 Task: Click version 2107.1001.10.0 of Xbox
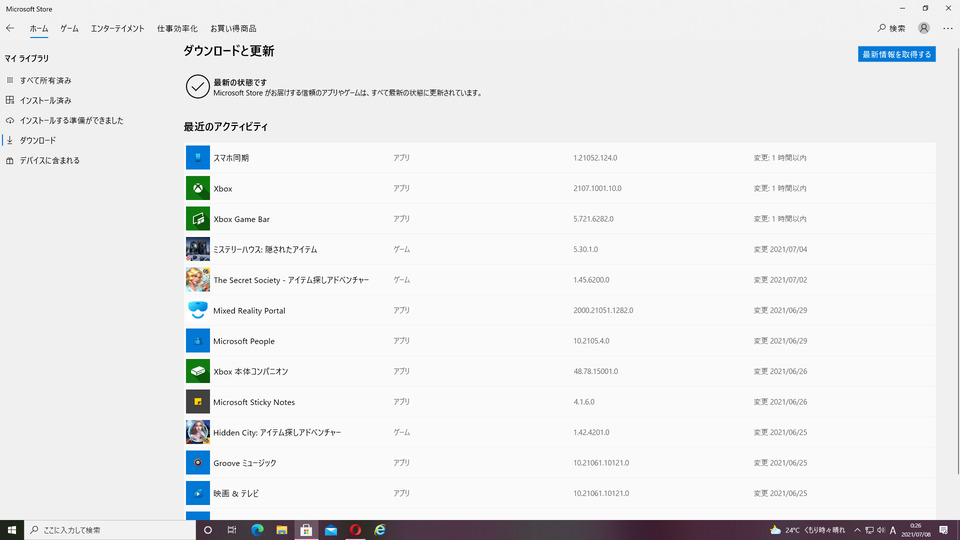click(x=598, y=188)
